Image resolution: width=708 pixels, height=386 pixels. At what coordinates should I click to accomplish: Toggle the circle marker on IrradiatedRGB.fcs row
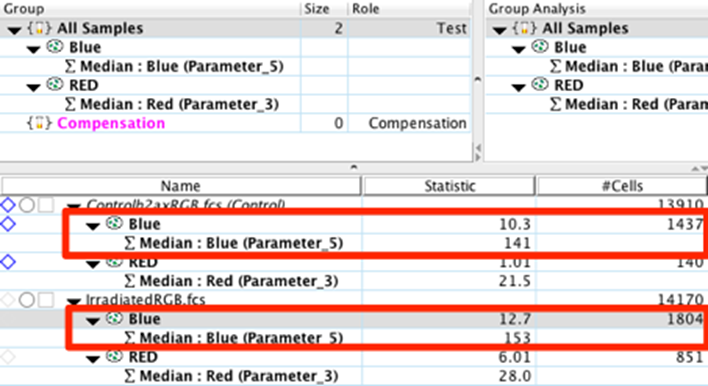click(x=27, y=299)
